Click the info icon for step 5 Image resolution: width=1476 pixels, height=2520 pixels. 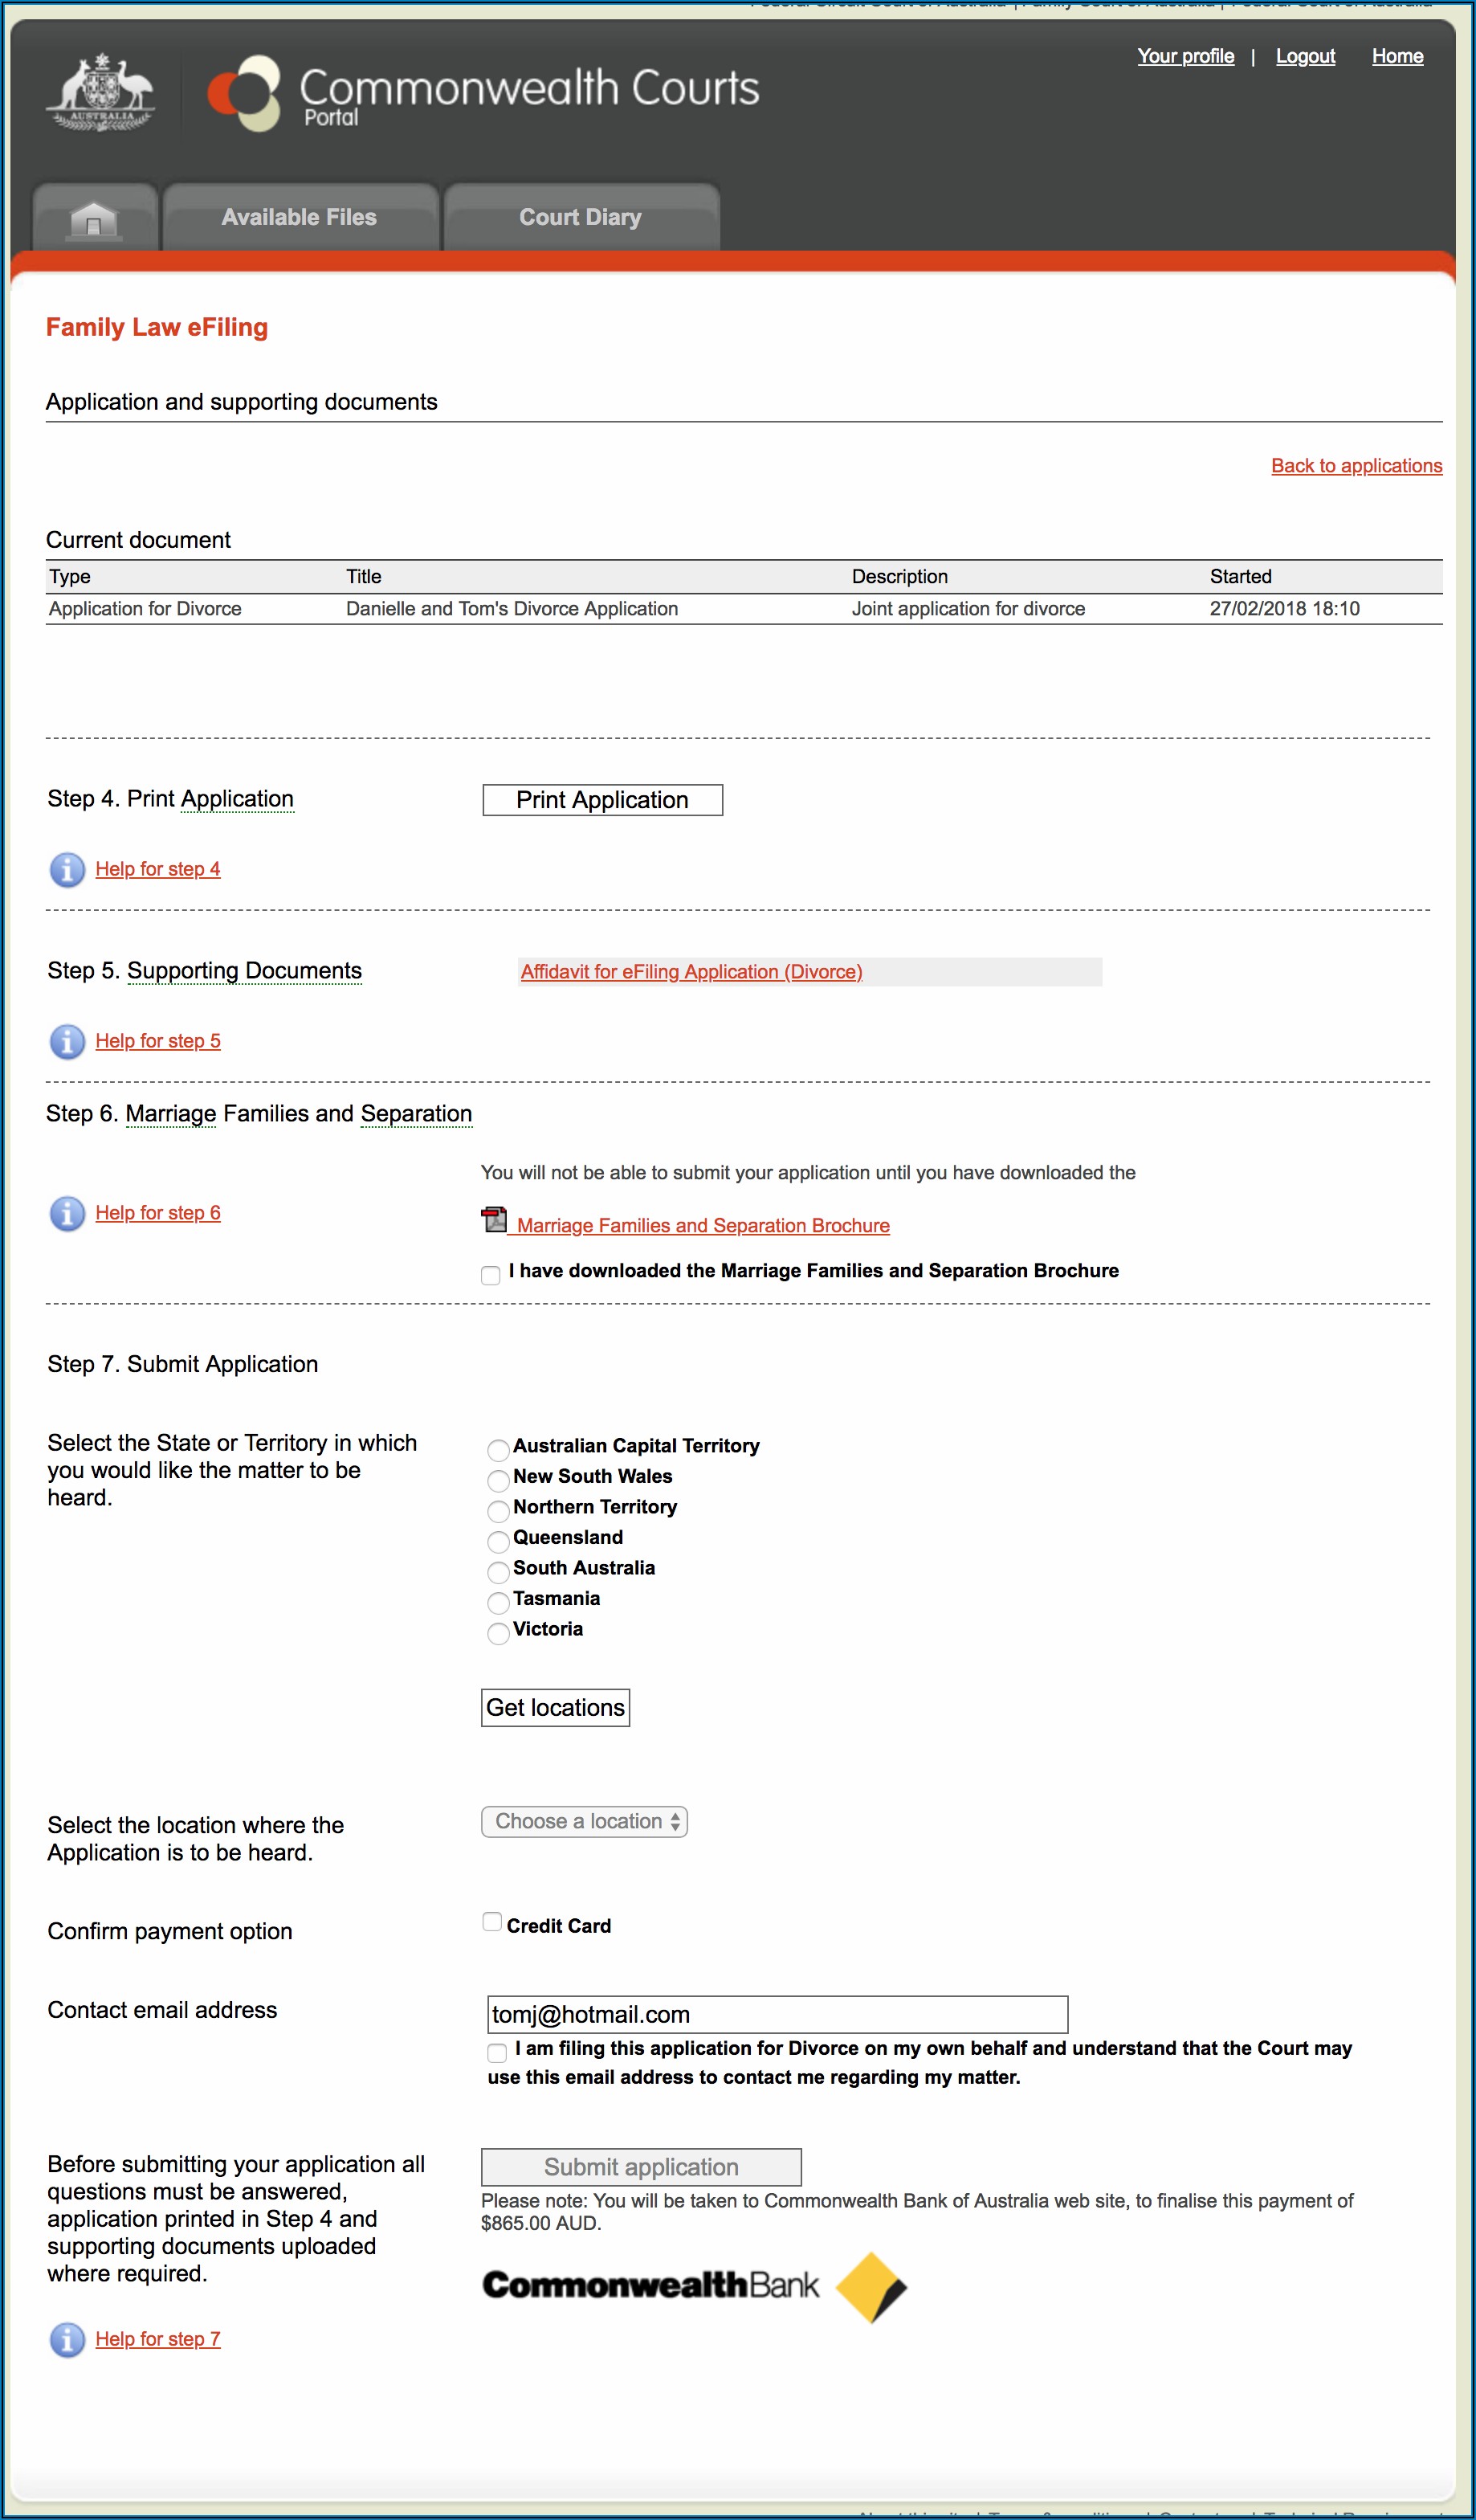click(x=67, y=1042)
